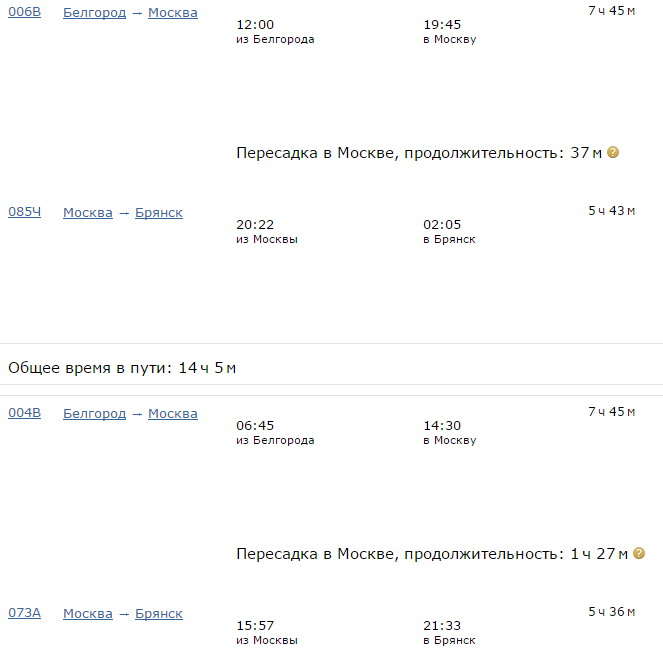
Task: Click the total travel time 14 ч 5 м text
Action: click(207, 368)
